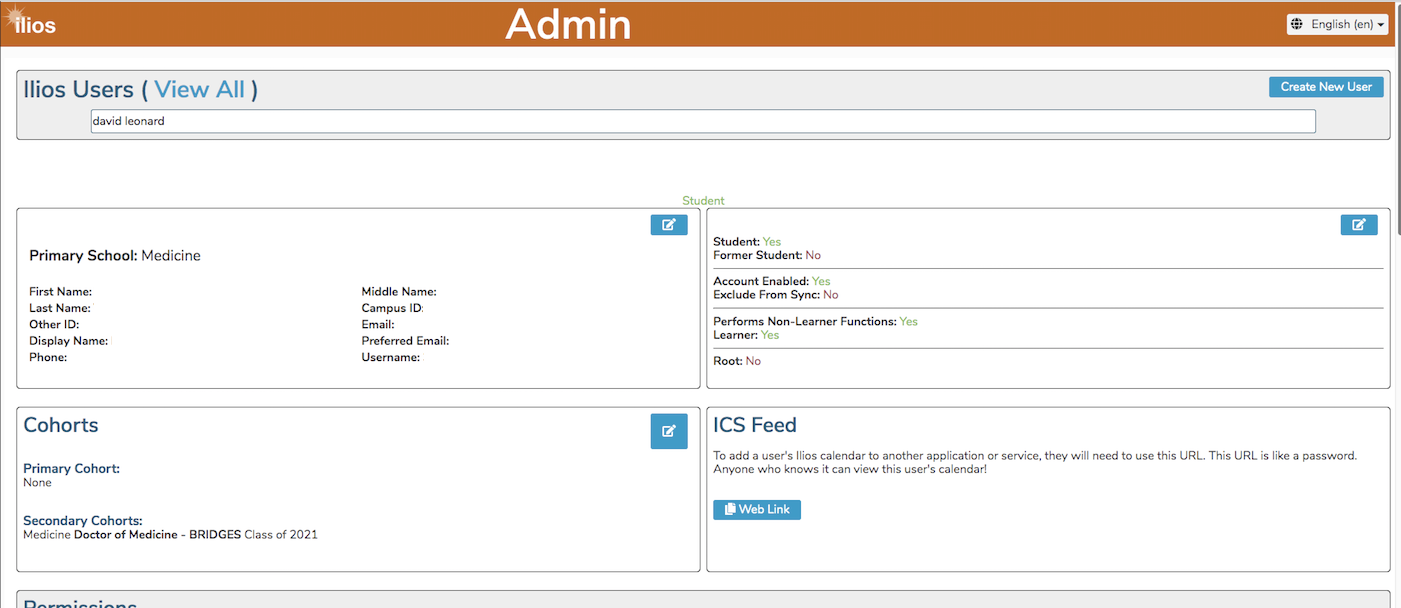Image resolution: width=1401 pixels, height=608 pixels.
Task: Click the Former Student: No status
Action: click(767, 255)
